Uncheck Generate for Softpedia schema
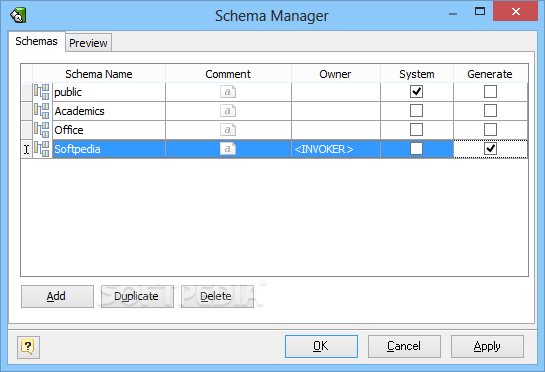 click(x=490, y=149)
